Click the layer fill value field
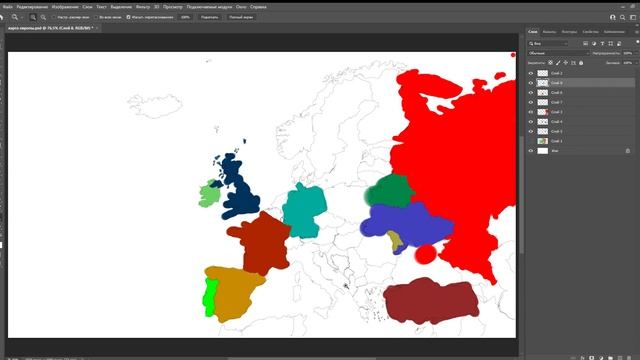 pyautogui.click(x=628, y=63)
